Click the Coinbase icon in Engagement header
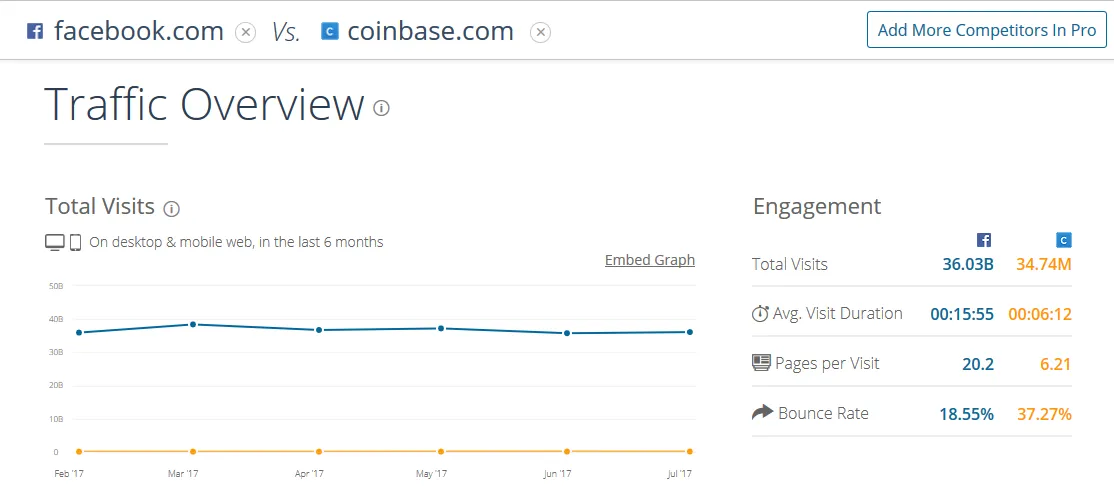Screen dimensions: 1114x503 (1064, 240)
